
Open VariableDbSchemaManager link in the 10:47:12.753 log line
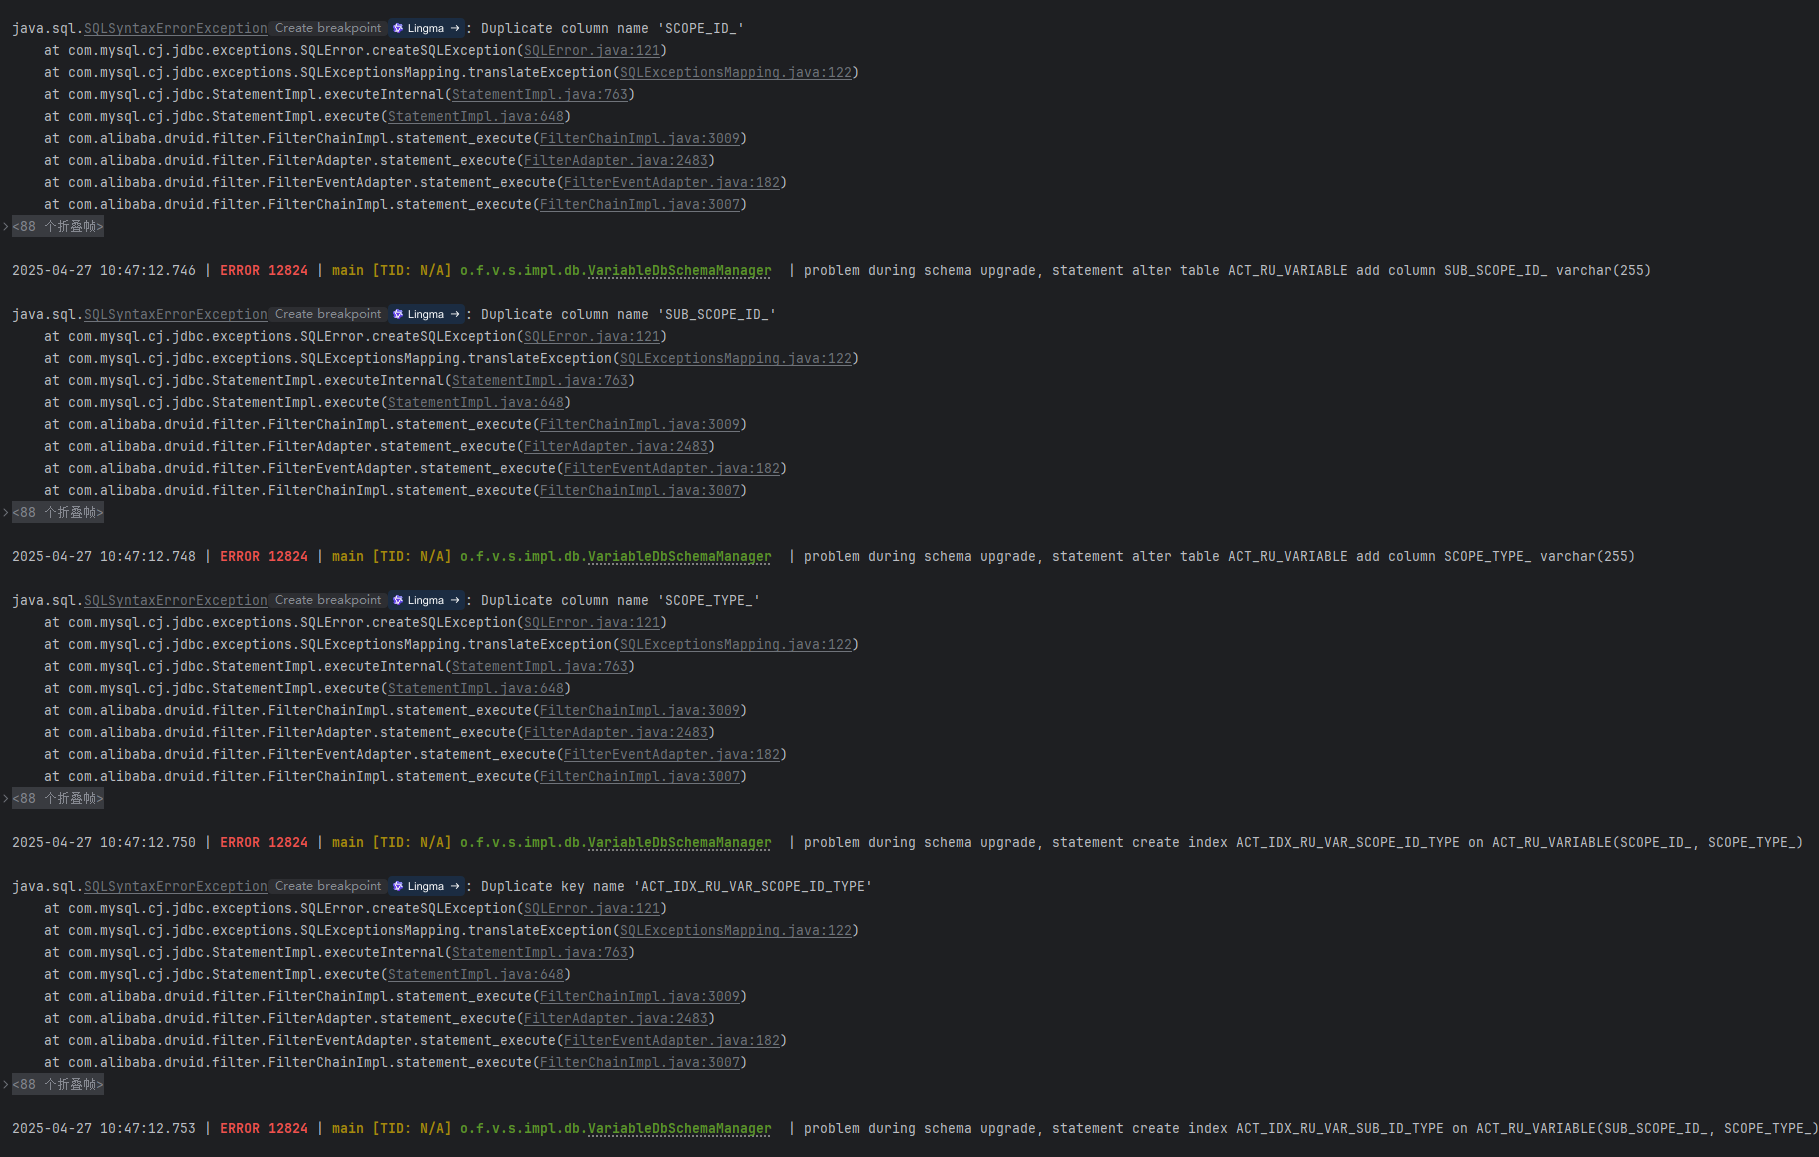click(679, 1129)
